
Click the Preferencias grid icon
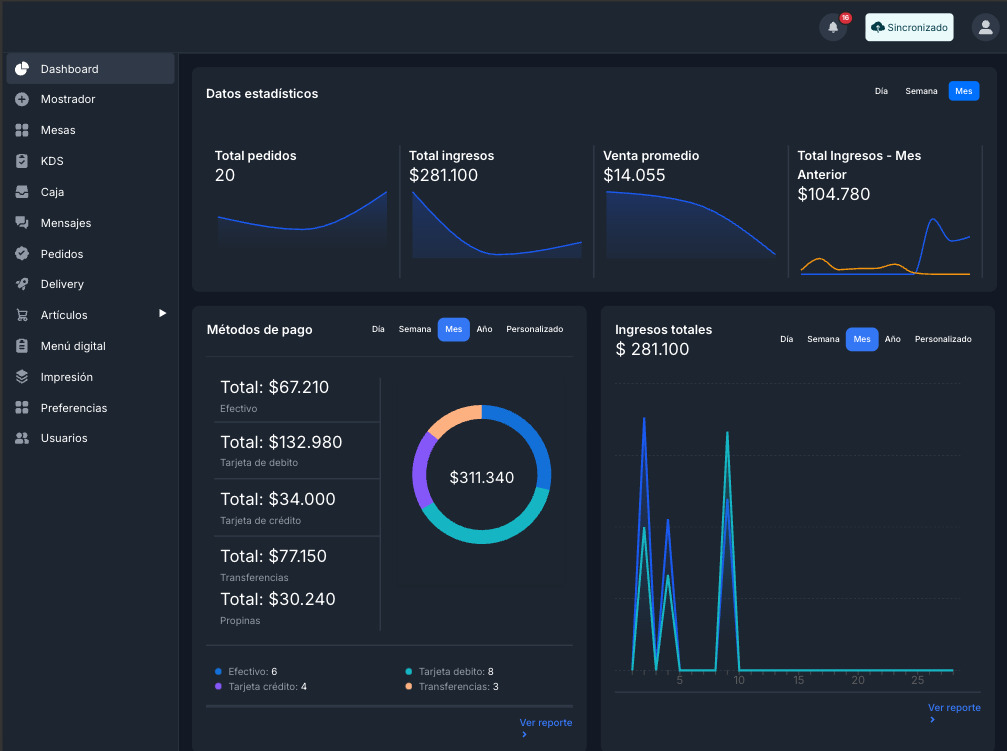point(22,407)
